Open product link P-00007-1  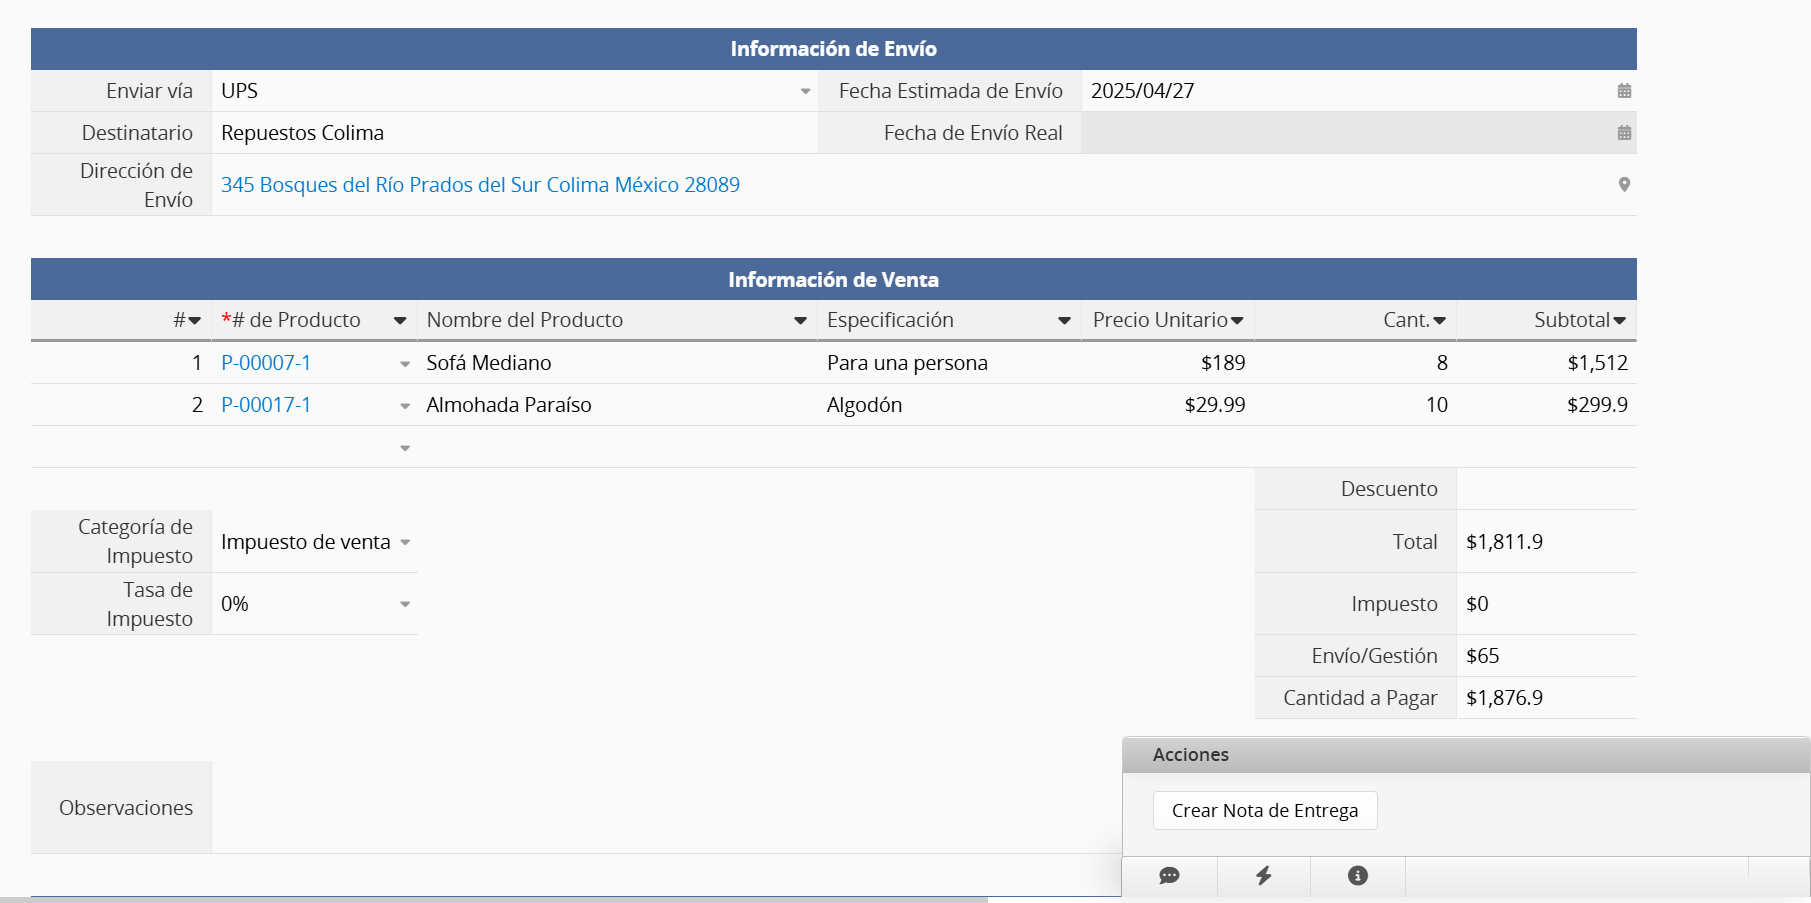(x=266, y=363)
